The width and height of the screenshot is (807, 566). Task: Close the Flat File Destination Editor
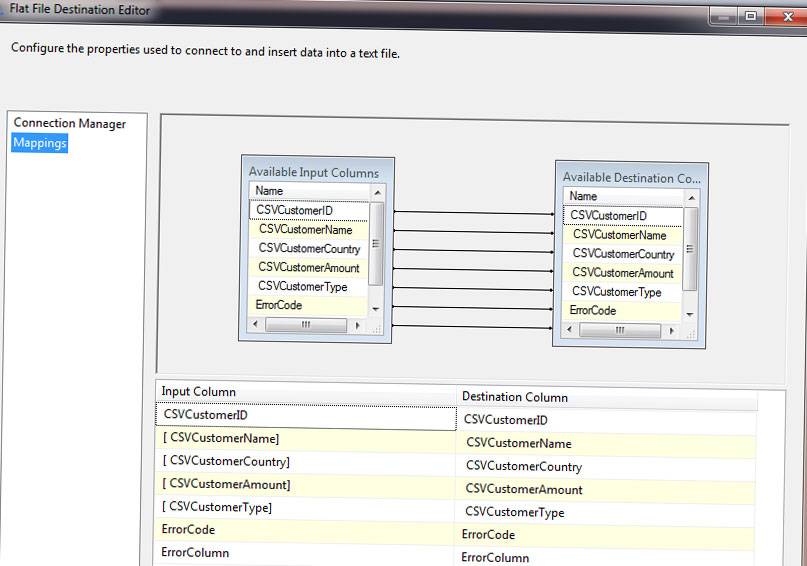787,16
